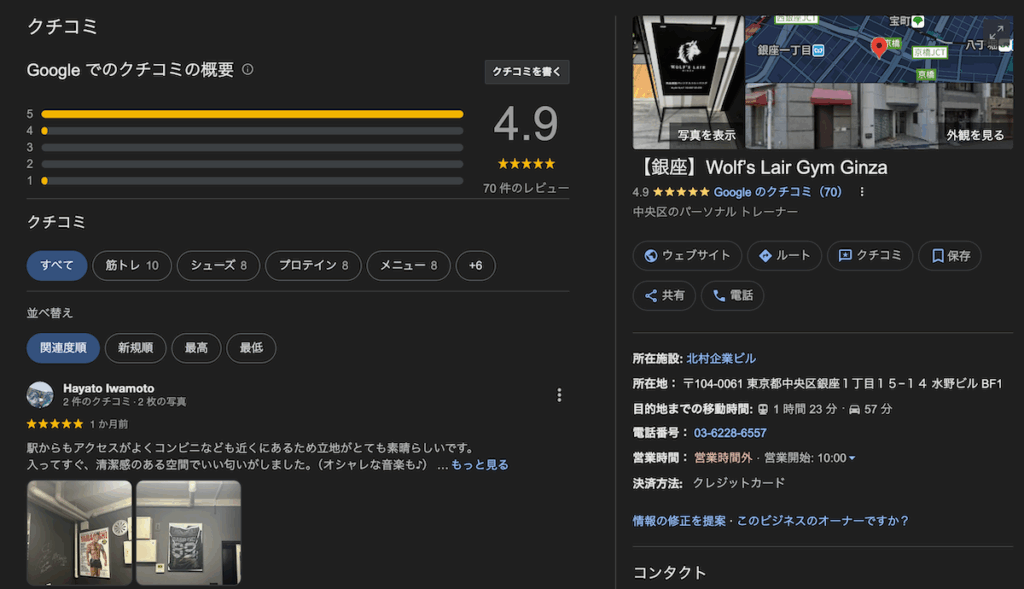Click the 5-star rating bar
The height and width of the screenshot is (589, 1024).
tap(252, 114)
